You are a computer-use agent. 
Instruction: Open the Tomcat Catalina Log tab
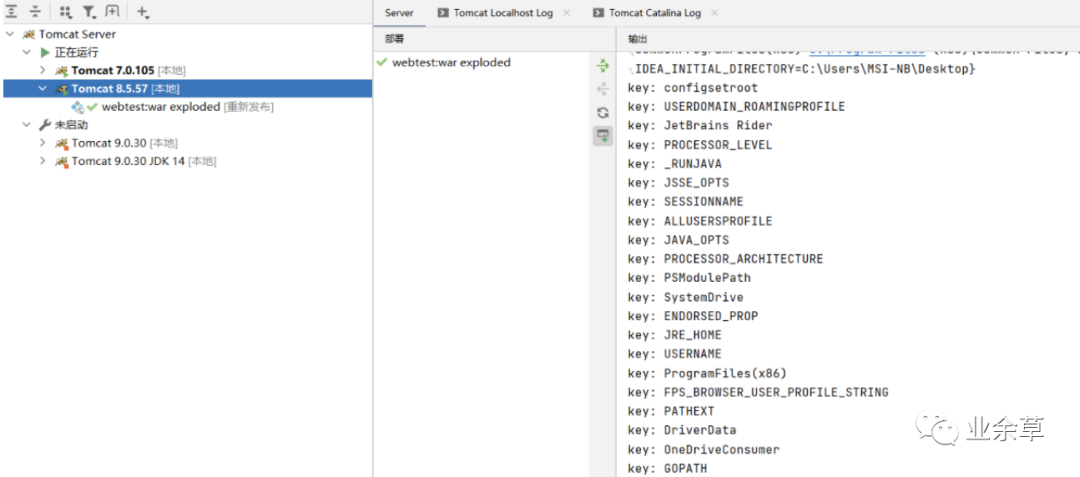(654, 13)
